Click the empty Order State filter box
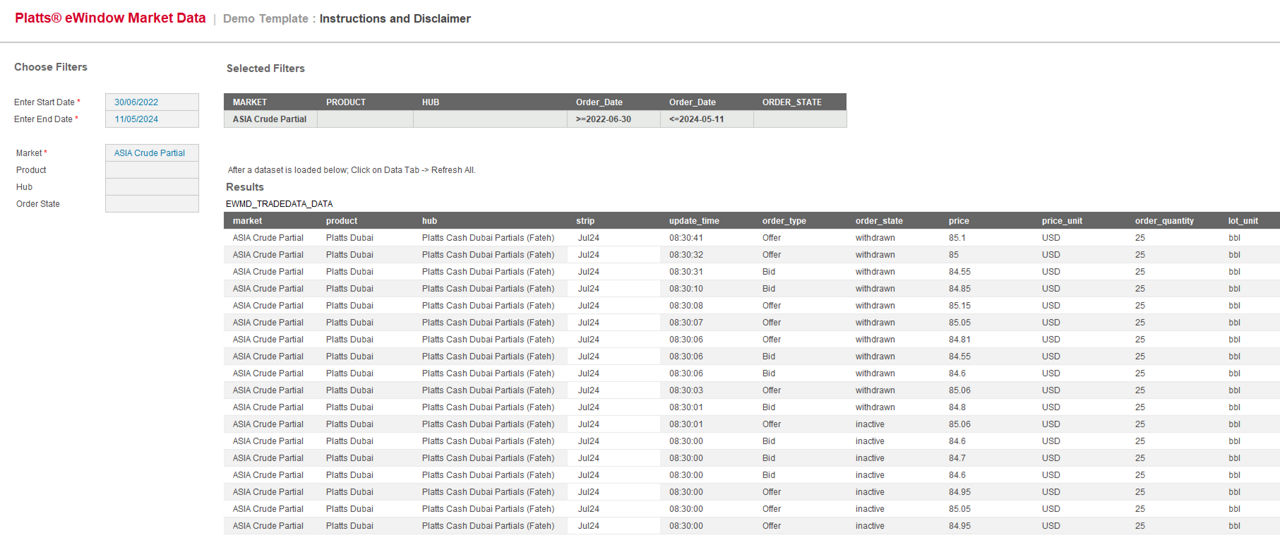The height and width of the screenshot is (537, 1280). (x=152, y=204)
